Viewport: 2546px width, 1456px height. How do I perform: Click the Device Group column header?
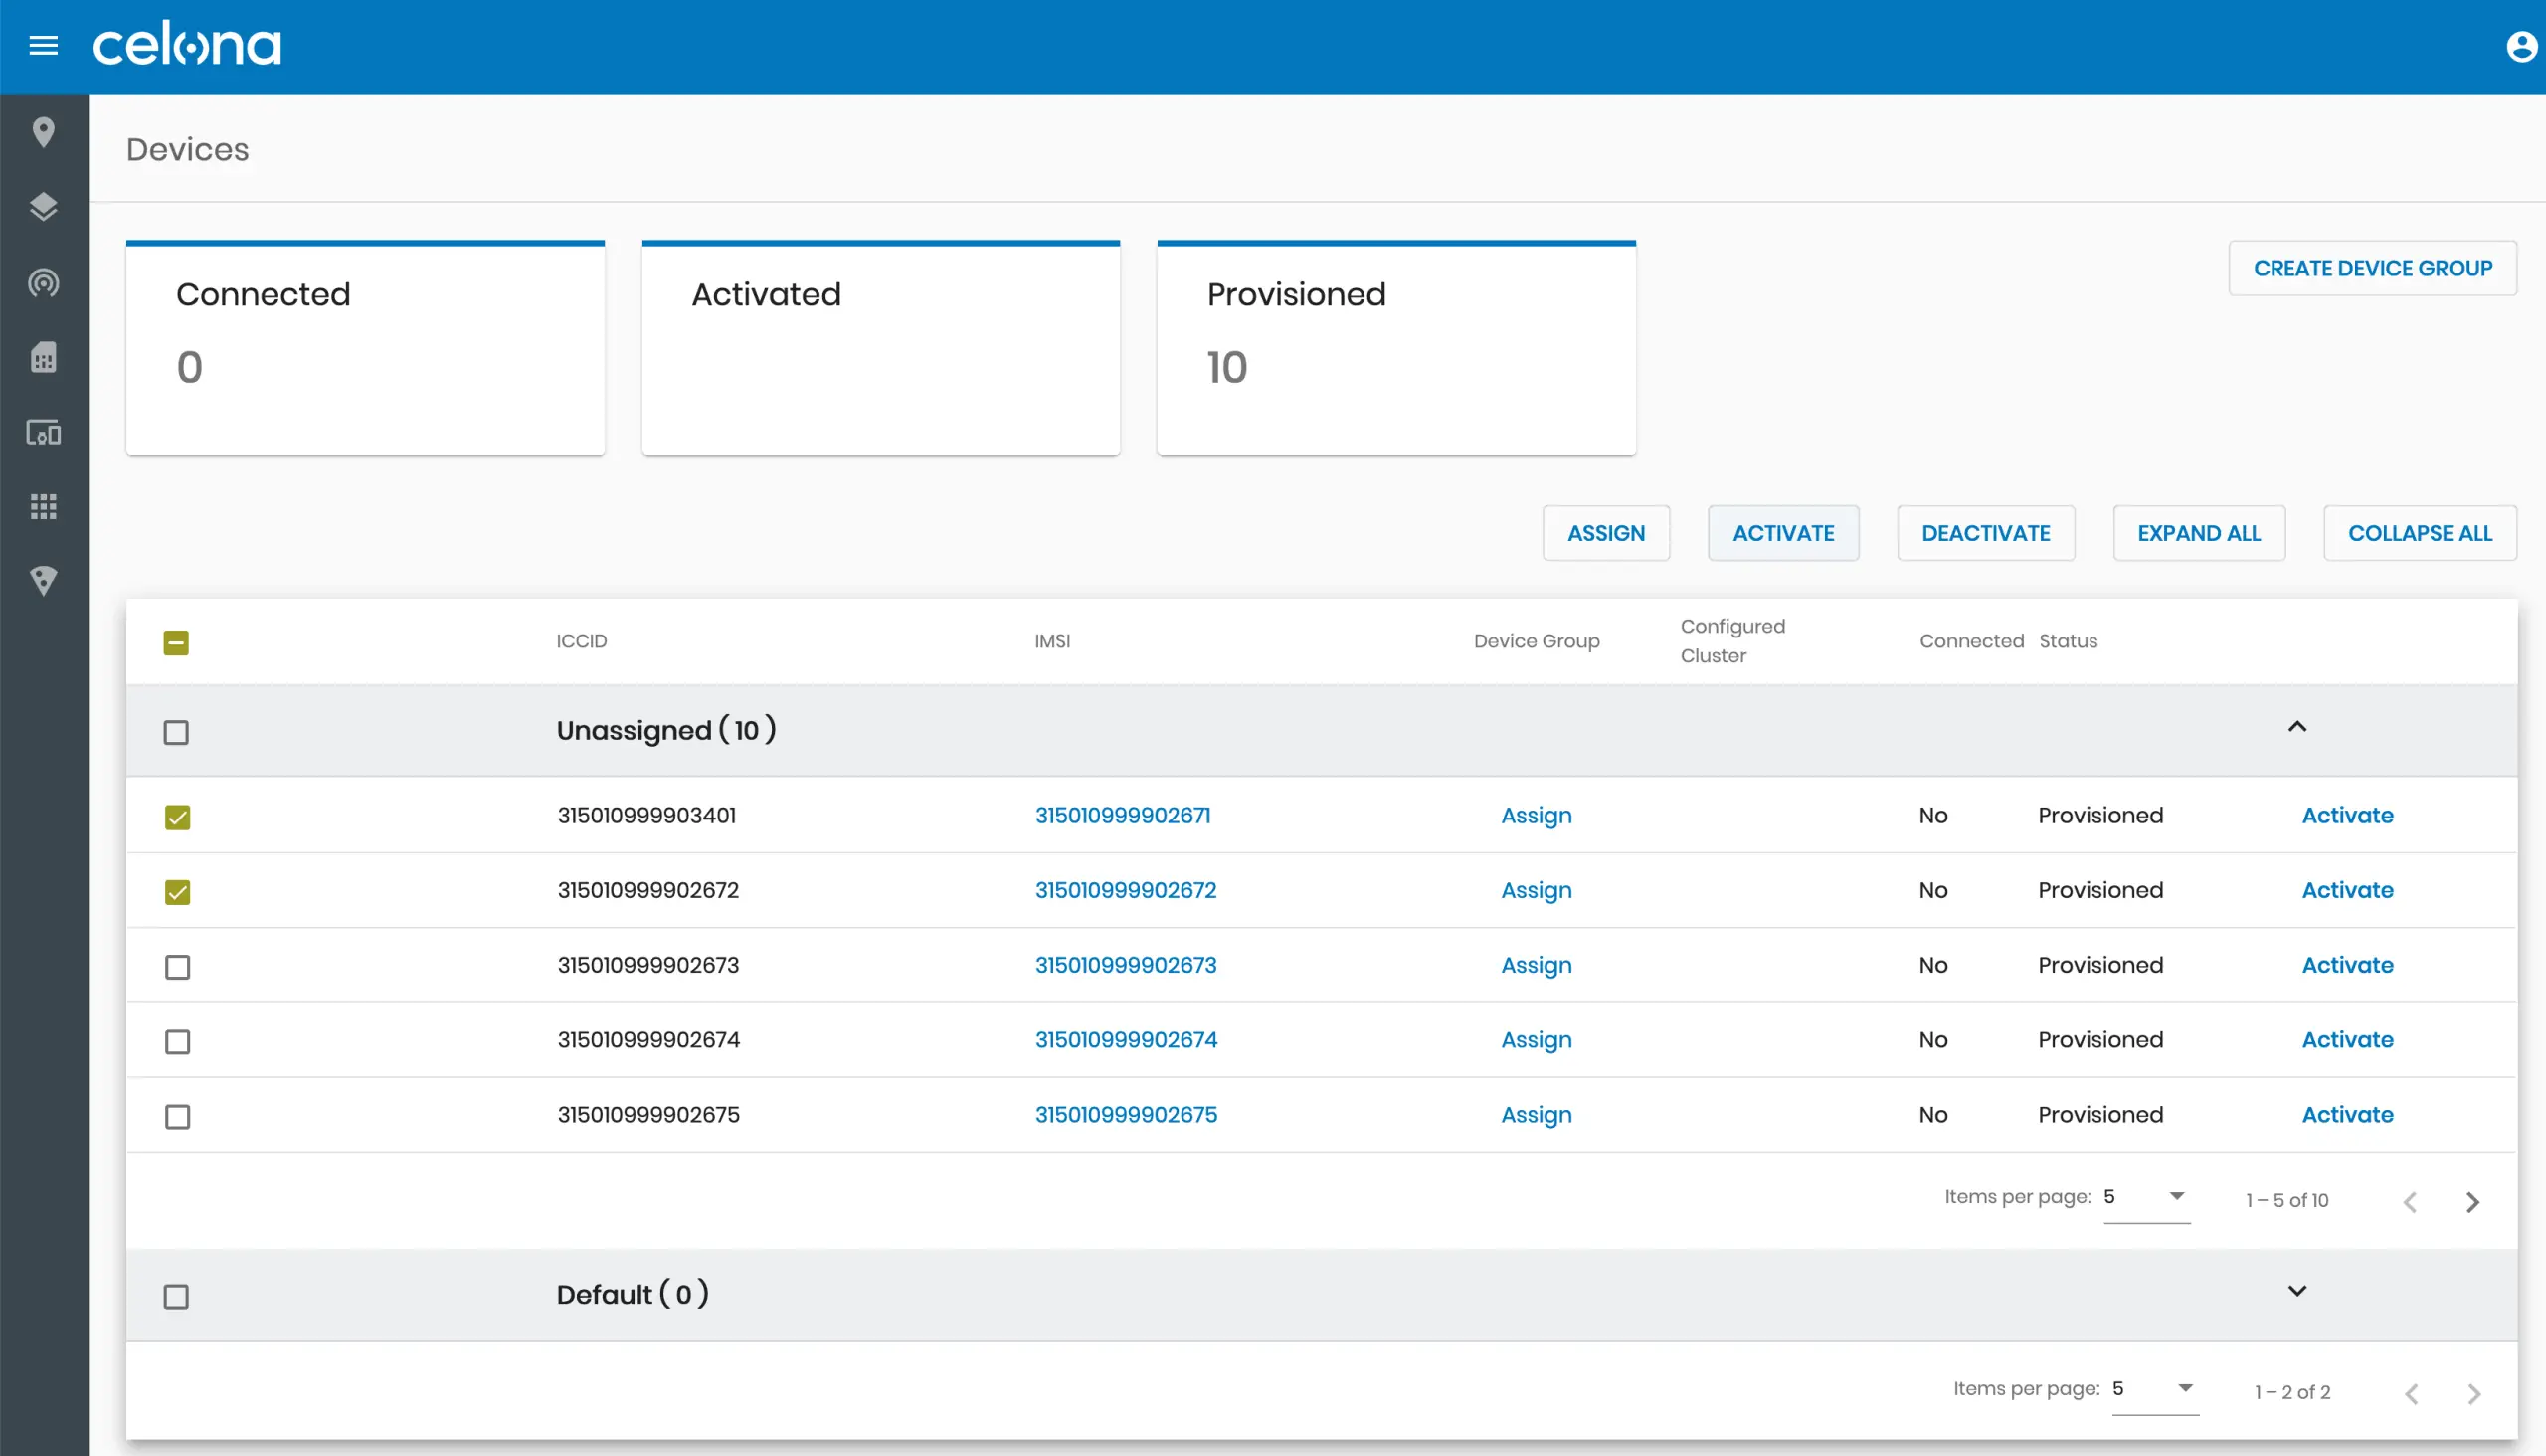tap(1536, 642)
